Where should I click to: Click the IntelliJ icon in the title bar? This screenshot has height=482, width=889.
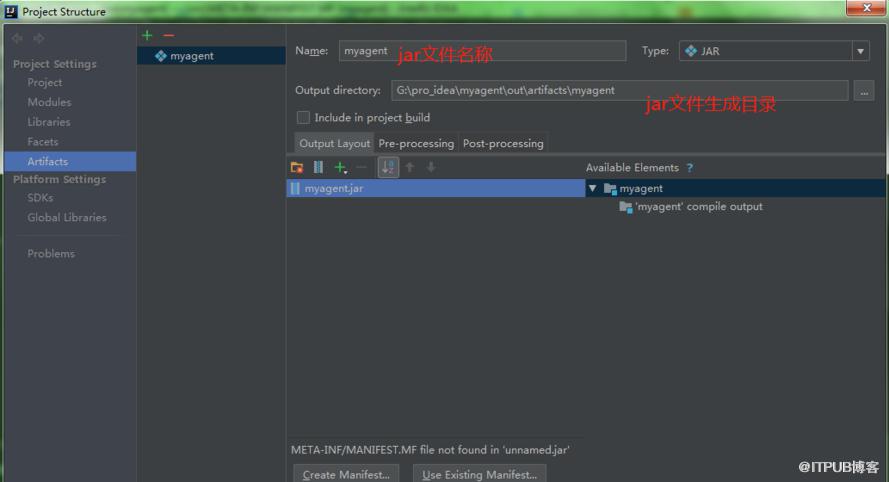pyautogui.click(x=11, y=11)
